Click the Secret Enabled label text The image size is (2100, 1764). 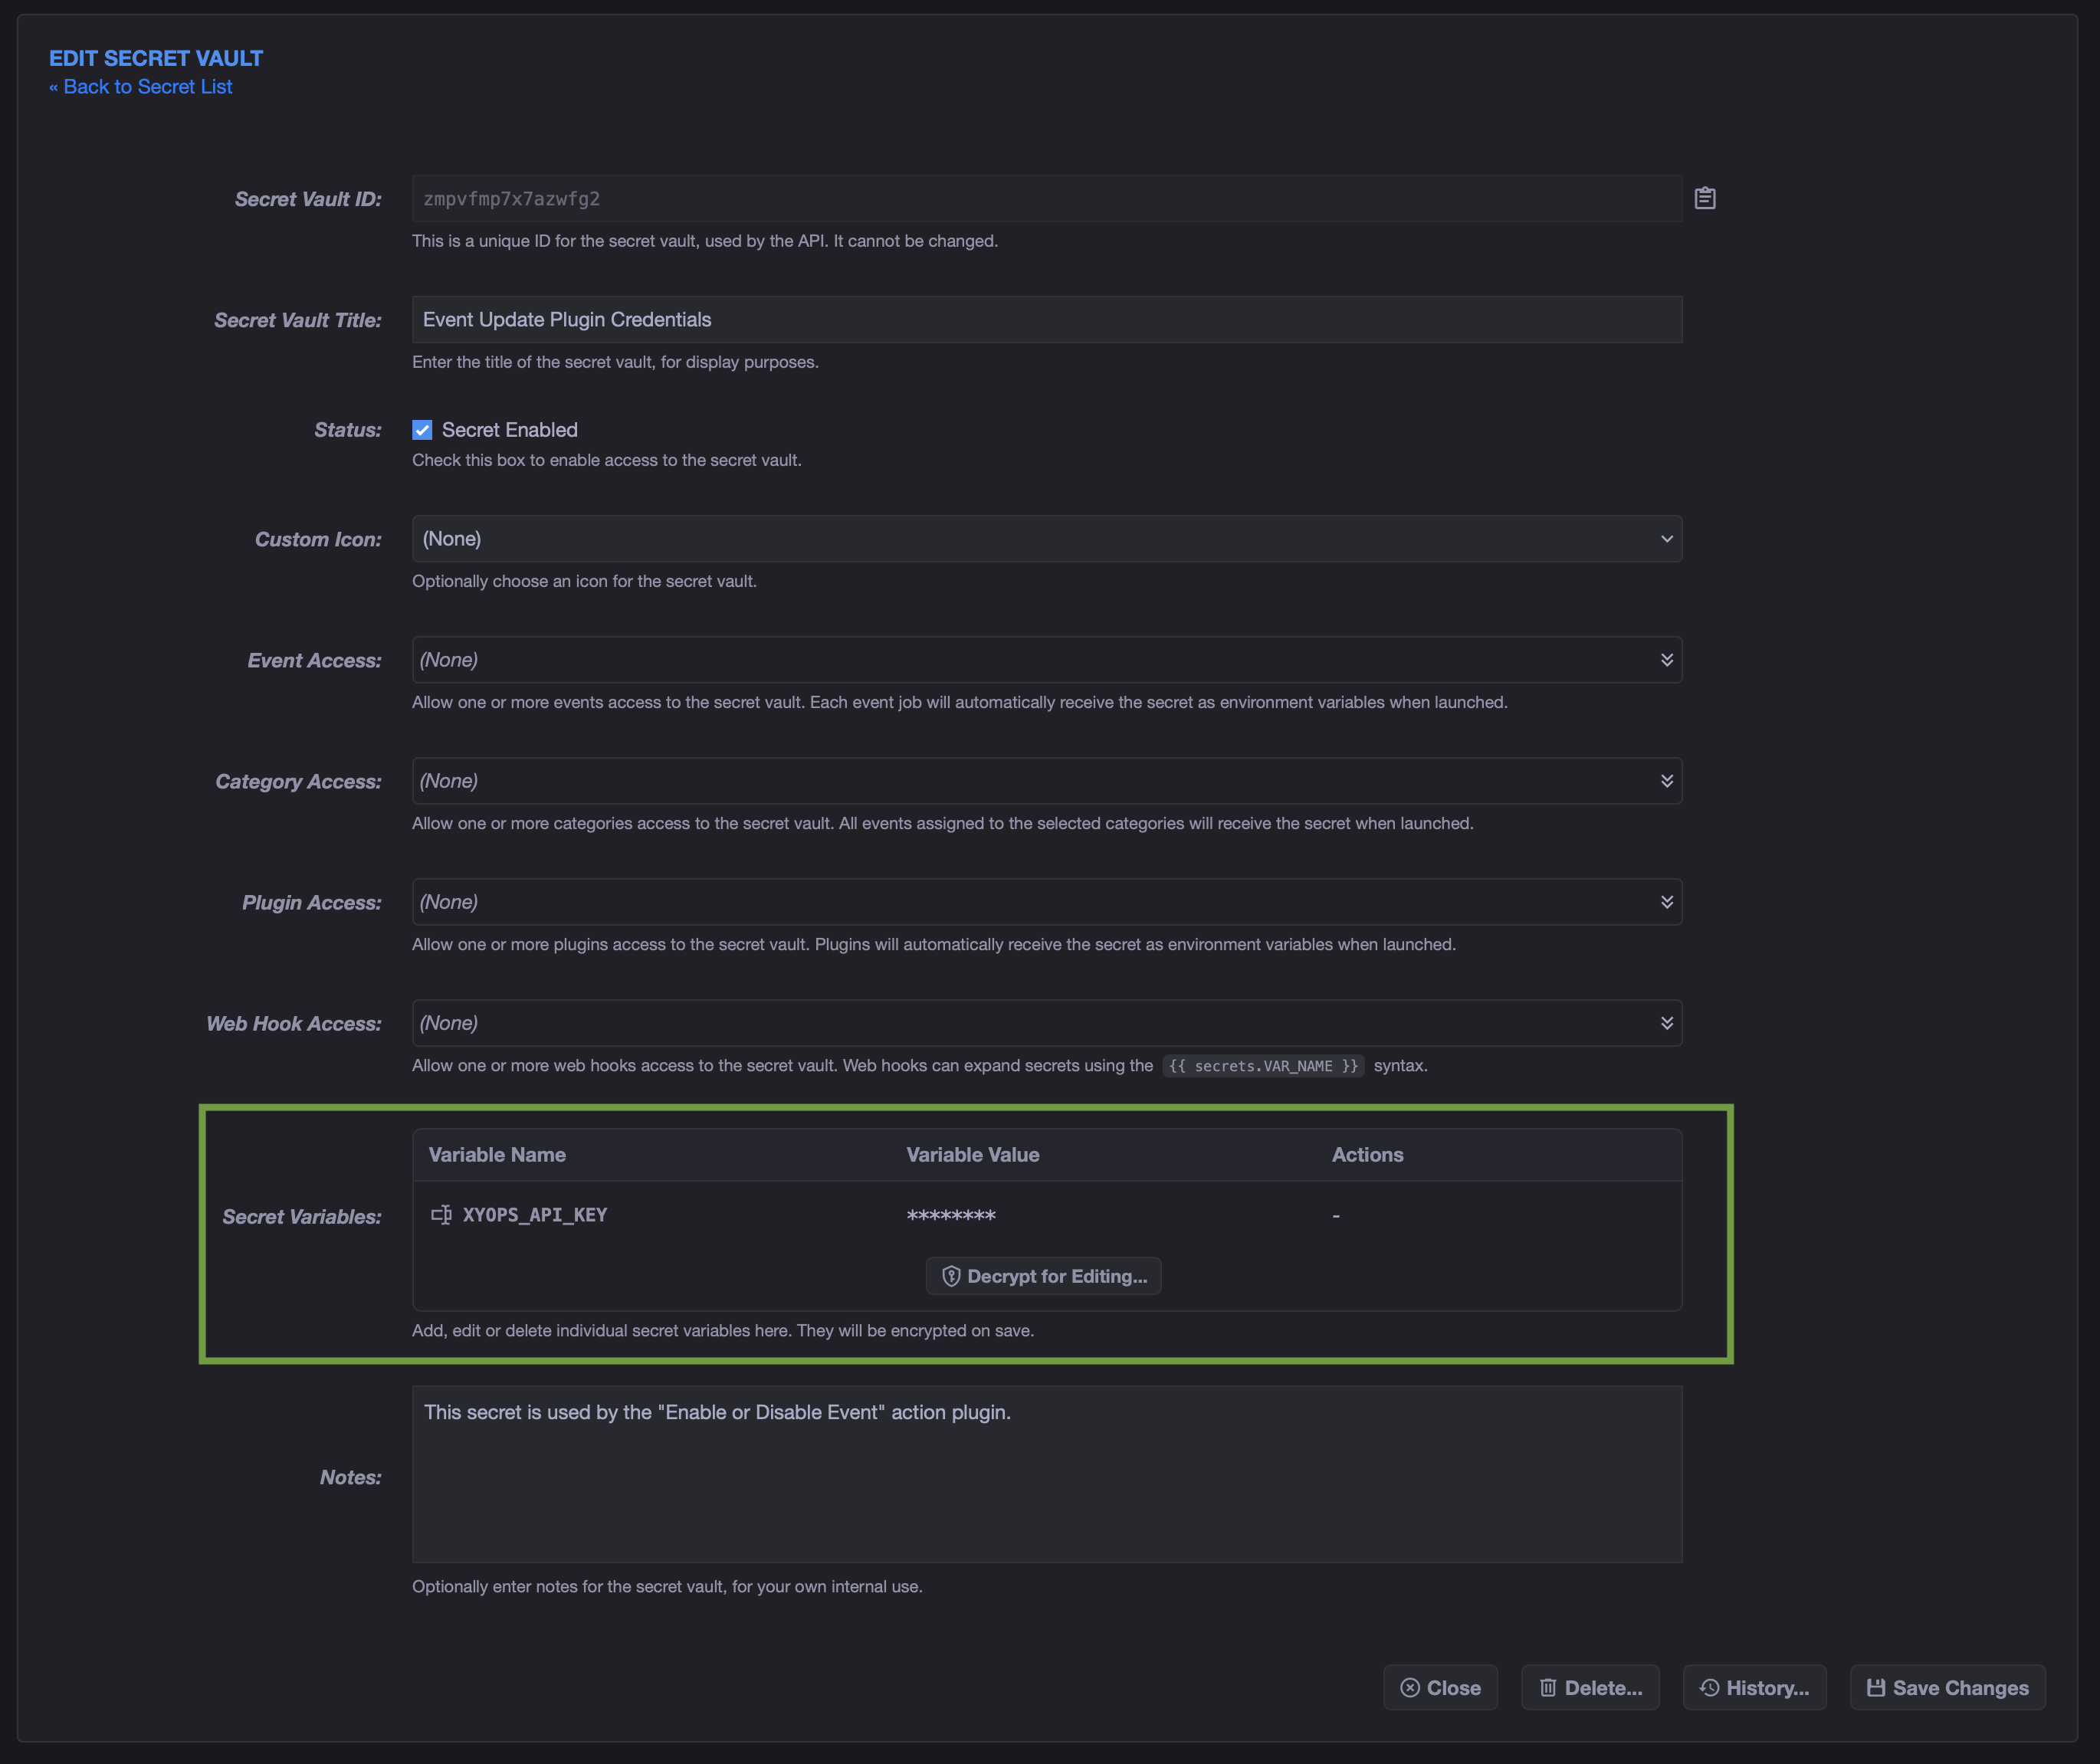click(510, 430)
